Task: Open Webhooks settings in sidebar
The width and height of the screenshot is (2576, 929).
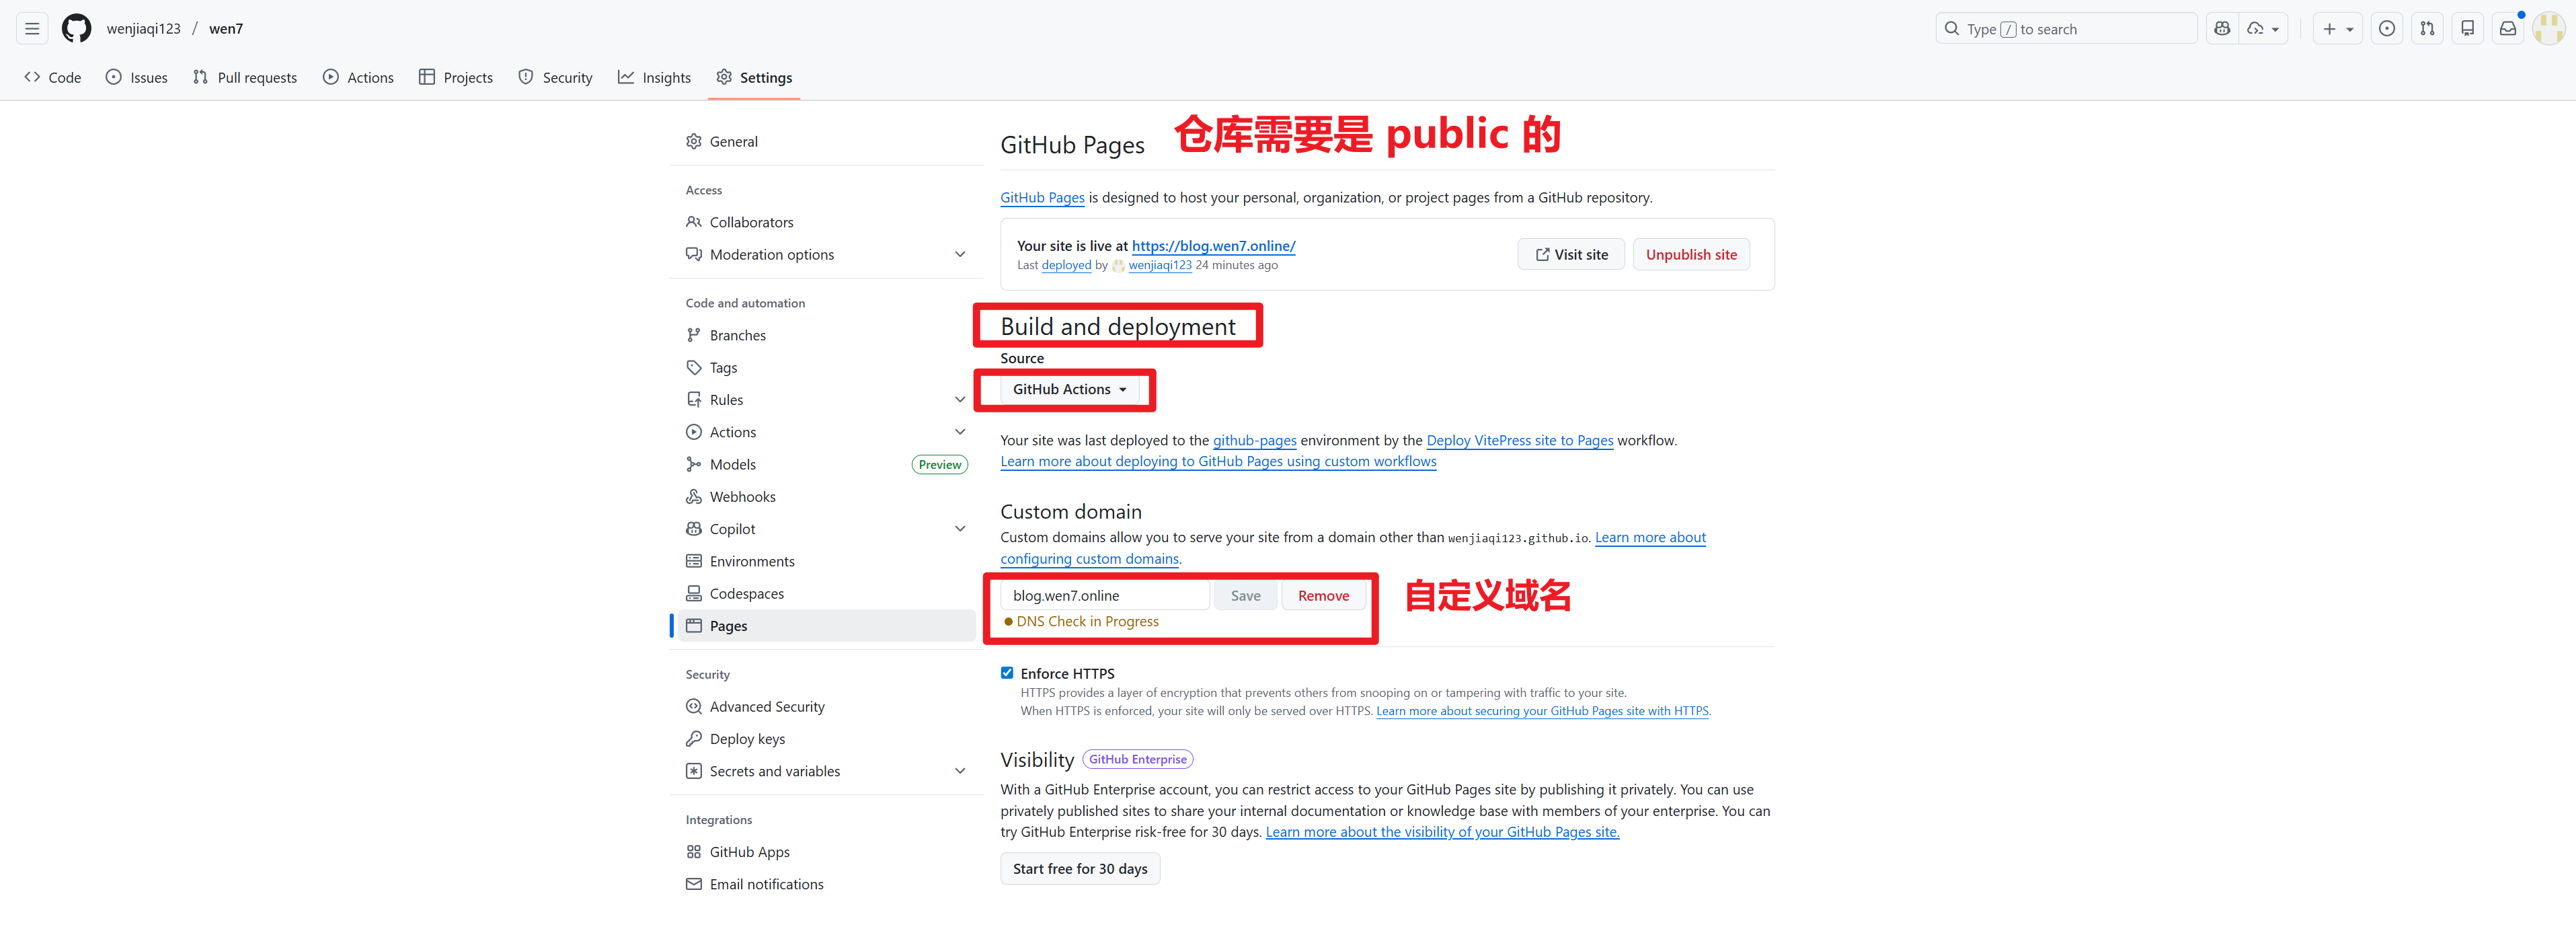Action: [742, 496]
